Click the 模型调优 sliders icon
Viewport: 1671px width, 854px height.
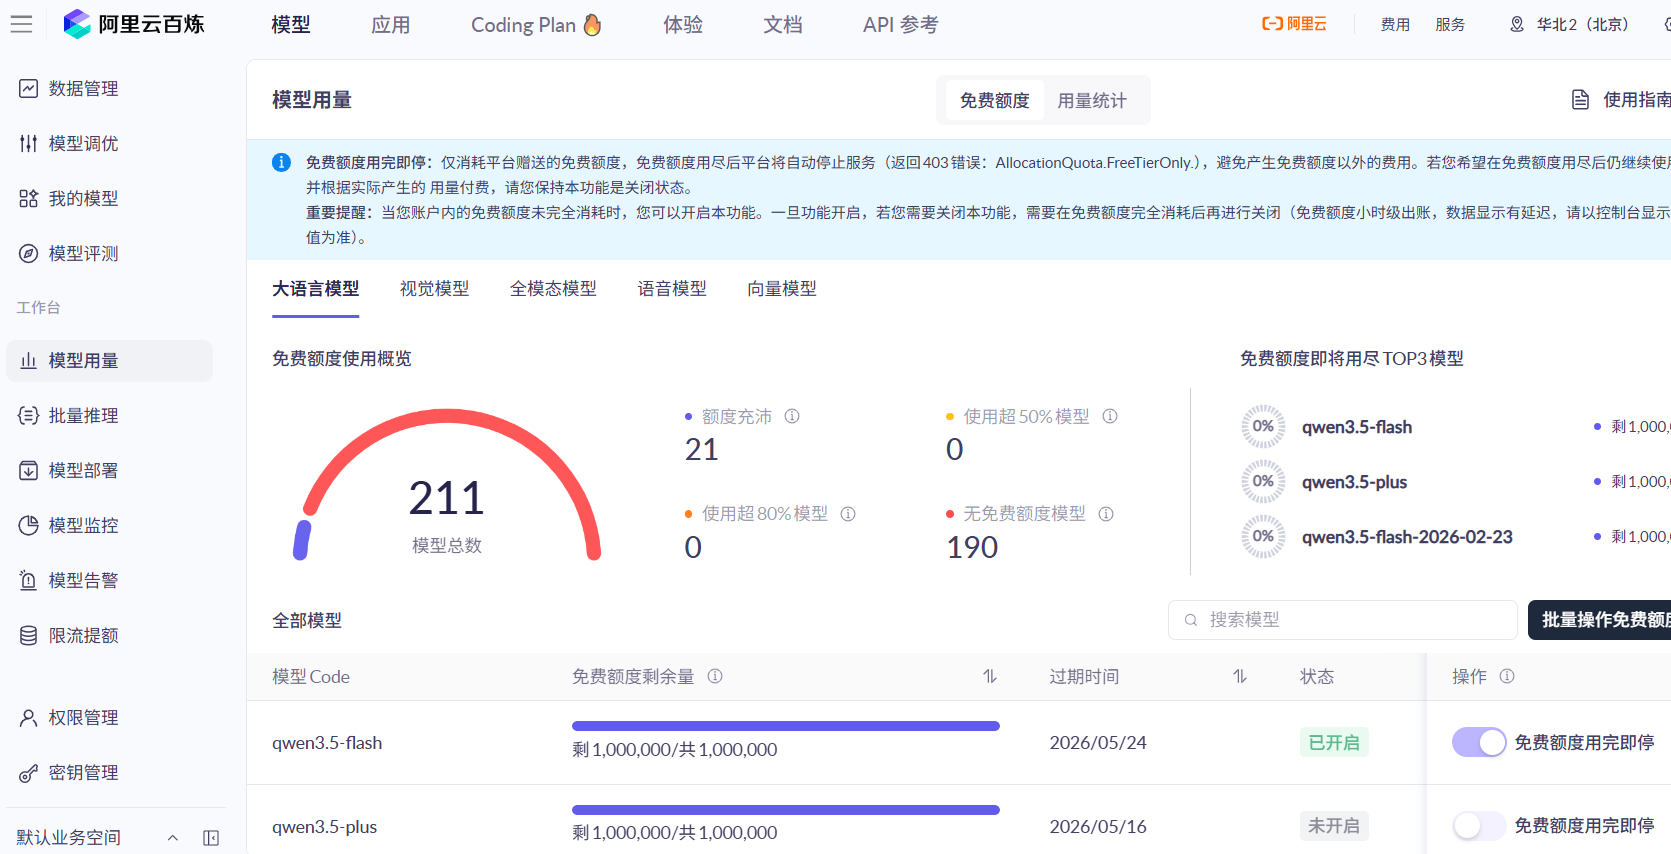(x=29, y=144)
